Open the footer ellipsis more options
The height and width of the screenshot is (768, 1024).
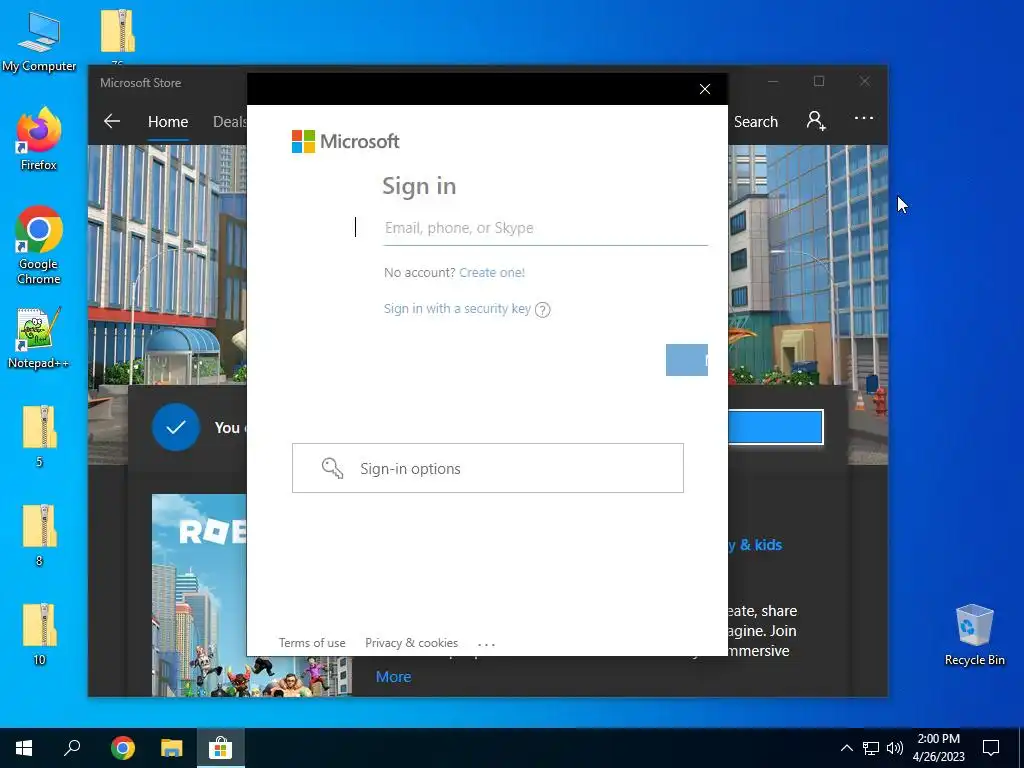pyautogui.click(x=487, y=644)
